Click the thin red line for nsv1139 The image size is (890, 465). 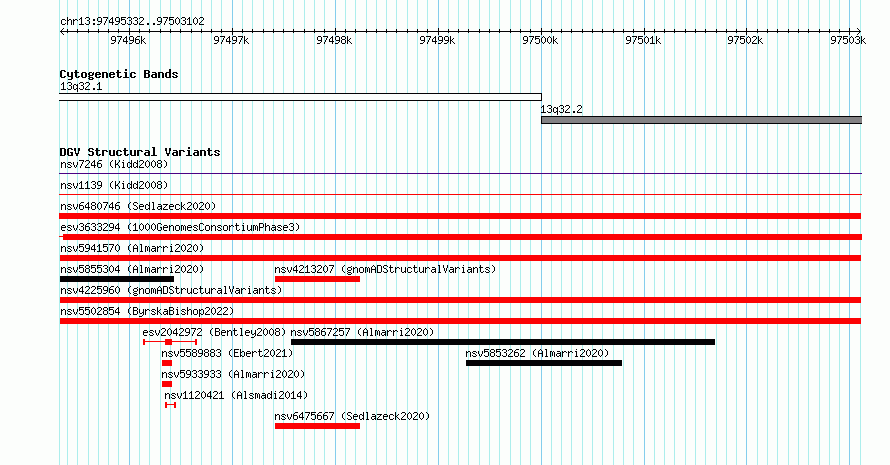click(460, 195)
